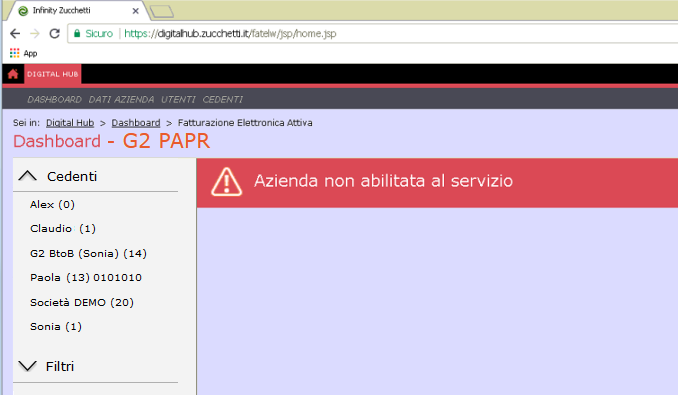
Task: Select cedente G2 BtoB (Sonia) (14)
Action: [88, 253]
